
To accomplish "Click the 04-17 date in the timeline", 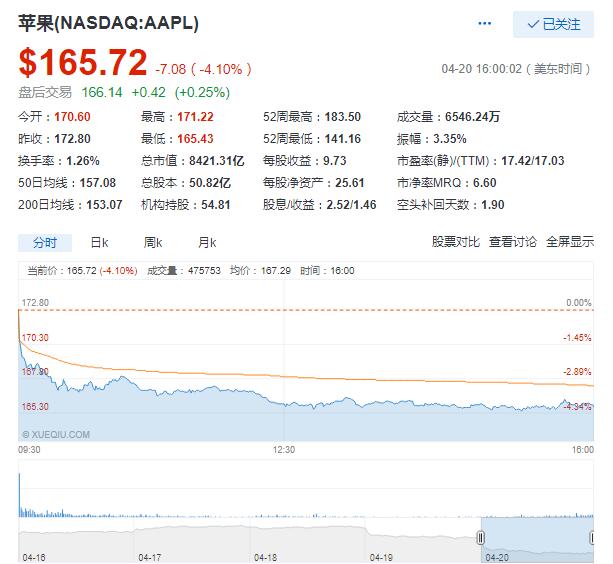I will coord(149,557).
